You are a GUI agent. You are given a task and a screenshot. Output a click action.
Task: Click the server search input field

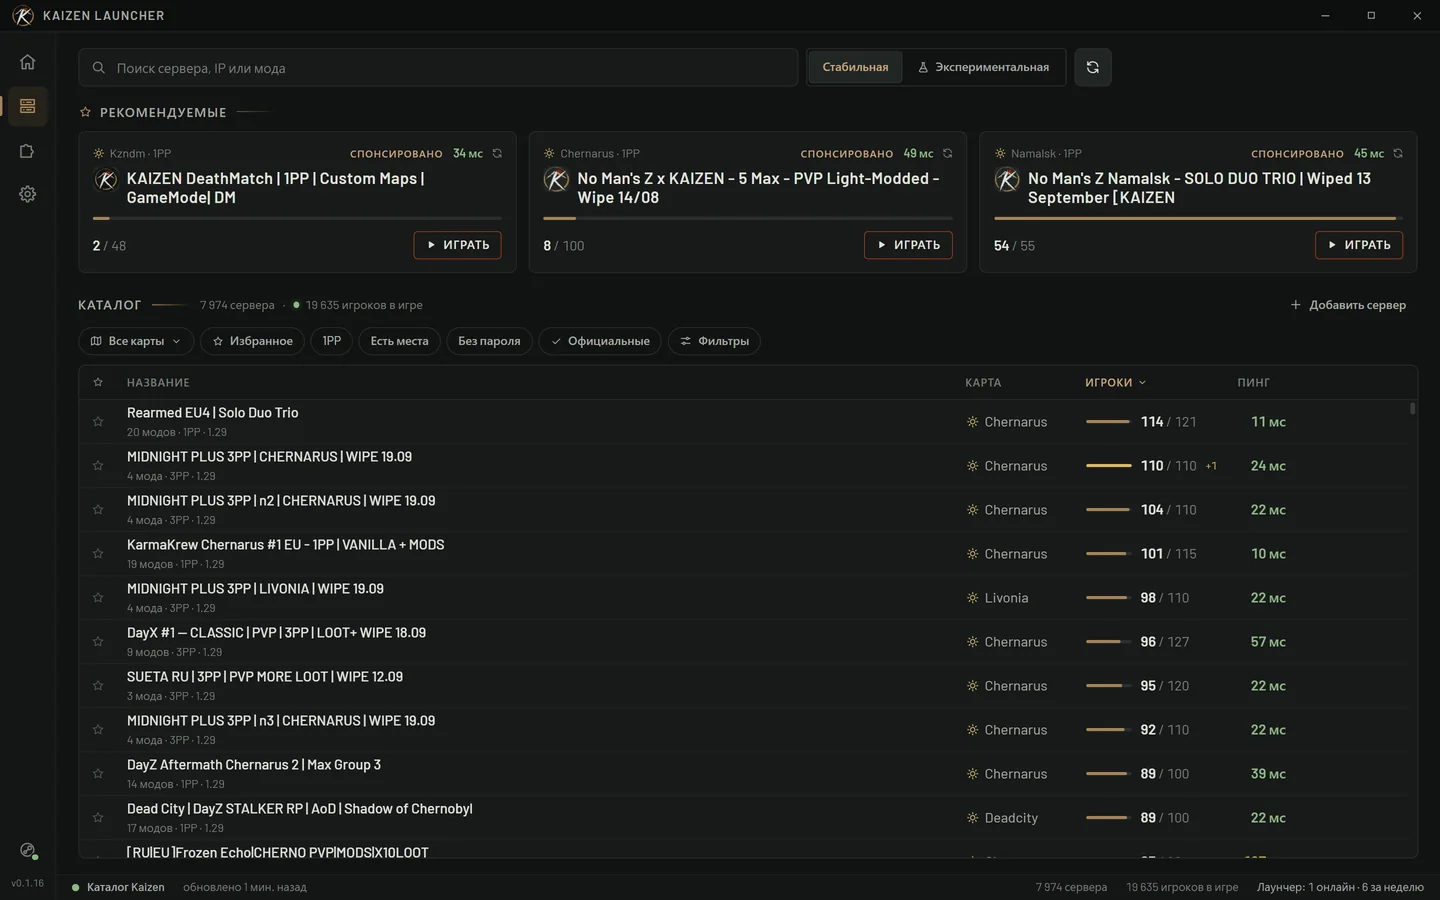pos(438,67)
